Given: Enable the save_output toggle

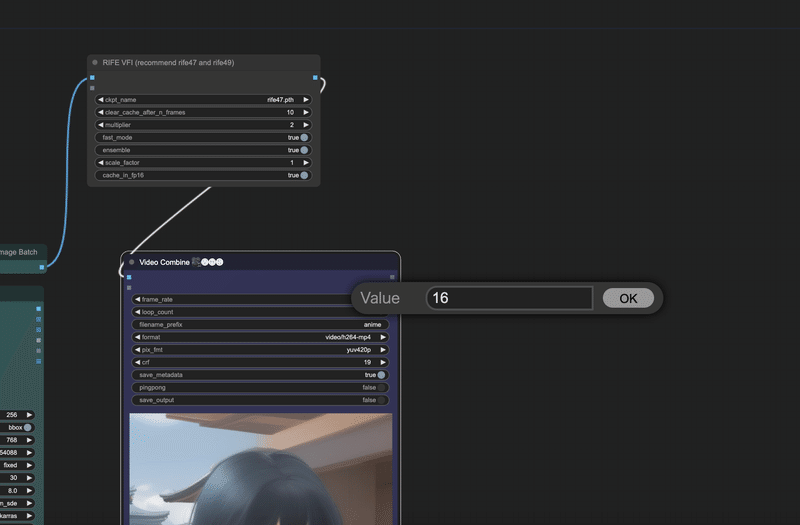Looking at the screenshot, I should pyautogui.click(x=381, y=400).
